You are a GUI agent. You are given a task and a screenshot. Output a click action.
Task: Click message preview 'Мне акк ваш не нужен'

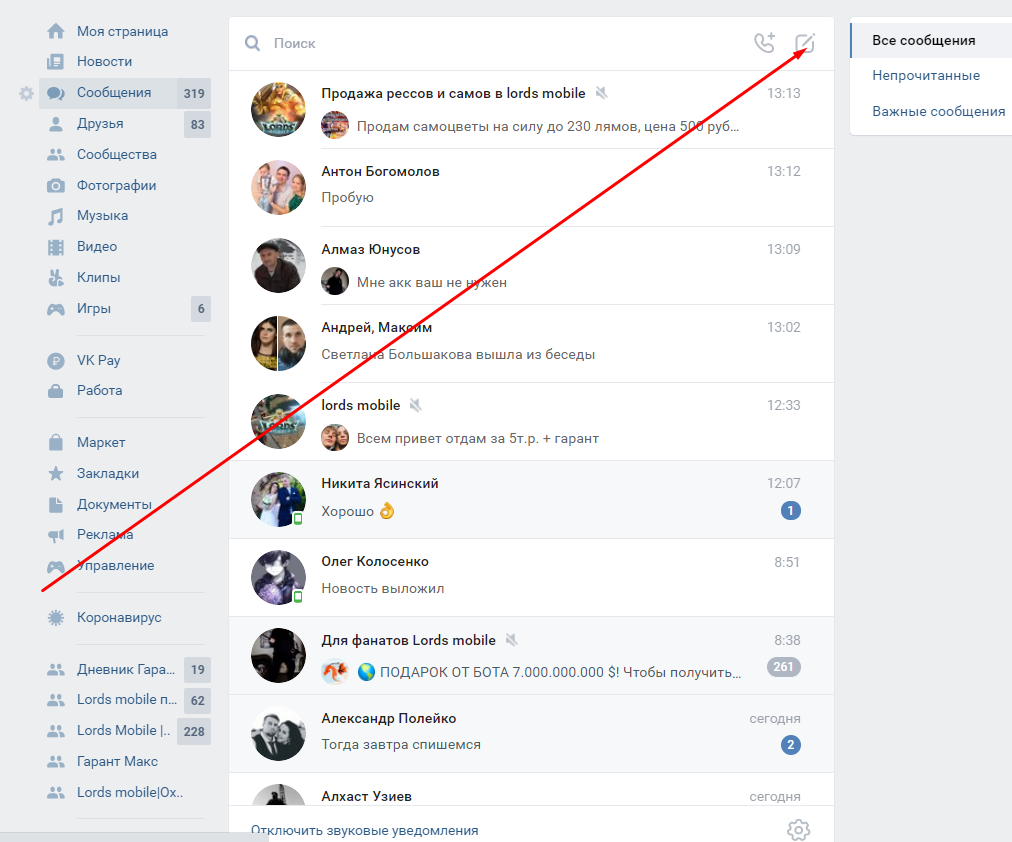432,283
